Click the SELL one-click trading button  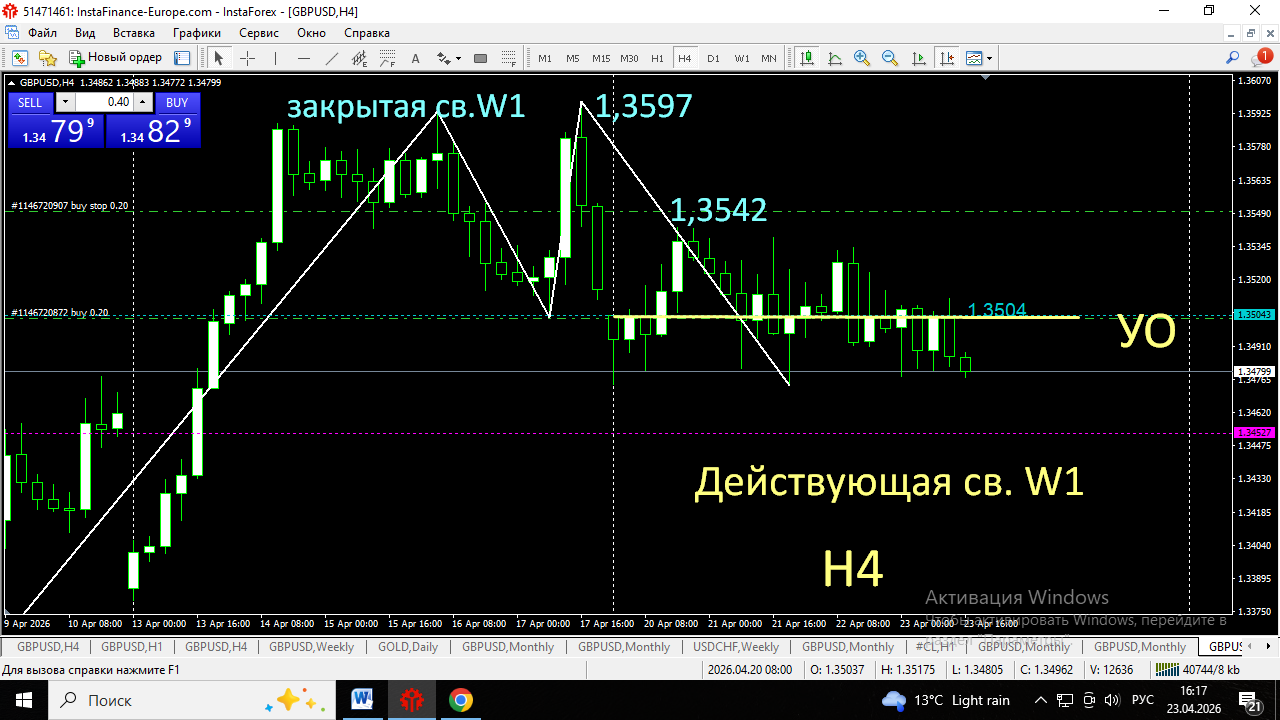tap(30, 102)
